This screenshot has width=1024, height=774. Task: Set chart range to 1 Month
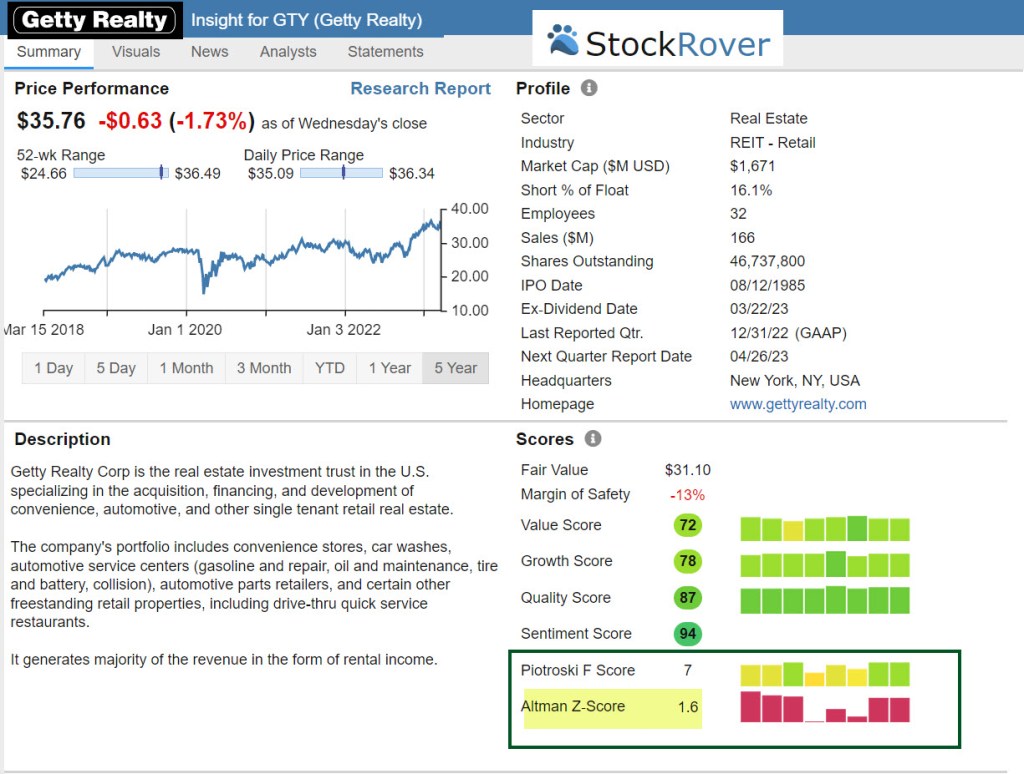click(186, 368)
